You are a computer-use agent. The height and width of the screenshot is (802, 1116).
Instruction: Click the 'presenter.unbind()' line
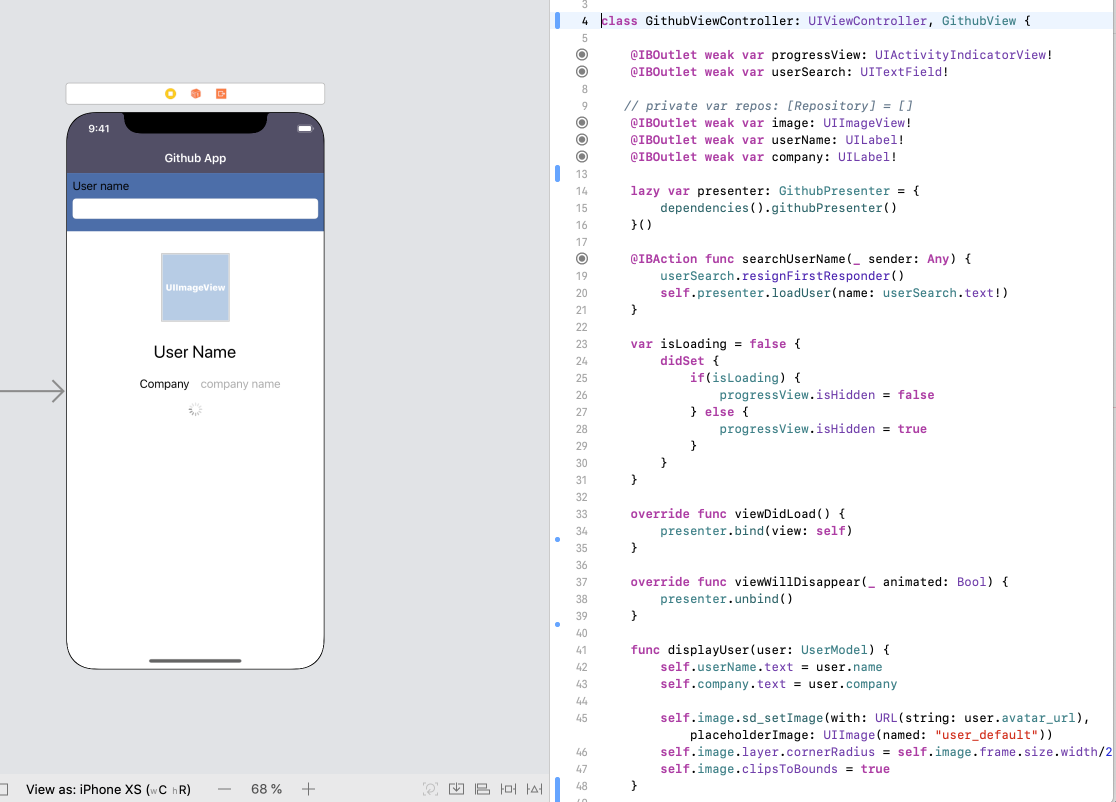(726, 599)
